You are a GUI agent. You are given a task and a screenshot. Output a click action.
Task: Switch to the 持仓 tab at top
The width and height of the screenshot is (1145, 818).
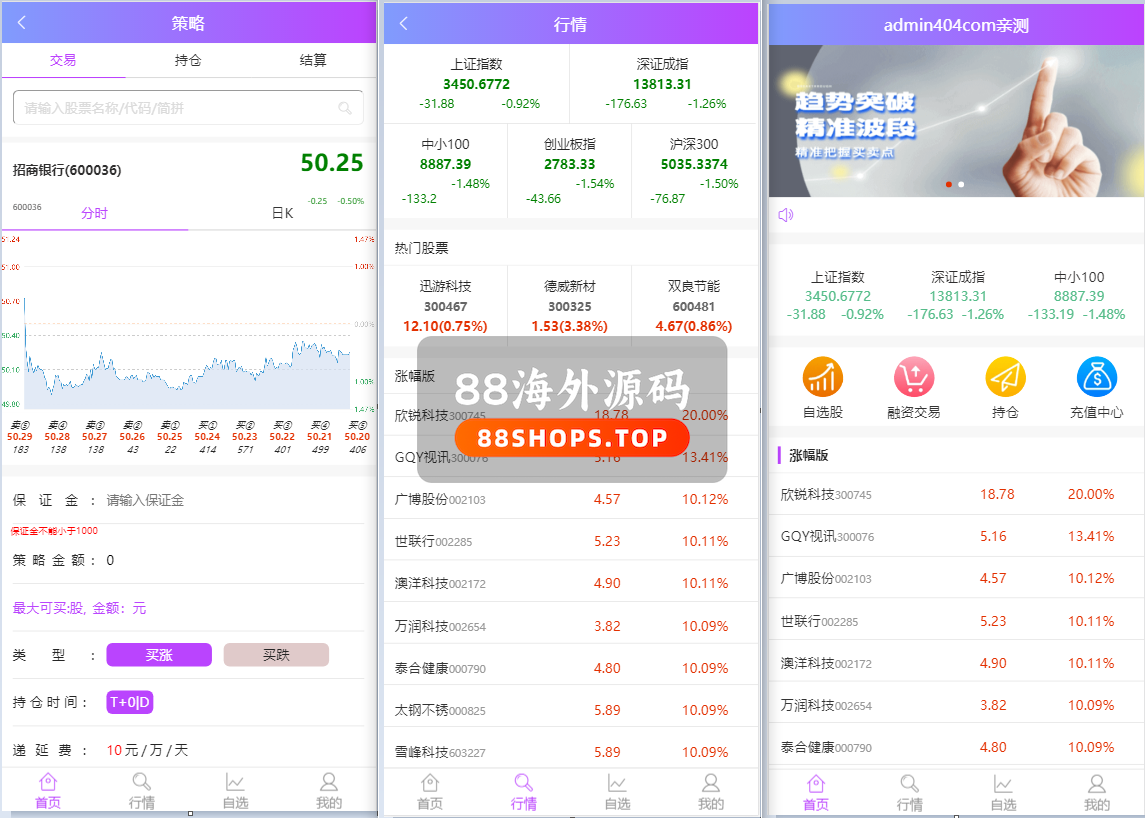[x=188, y=60]
